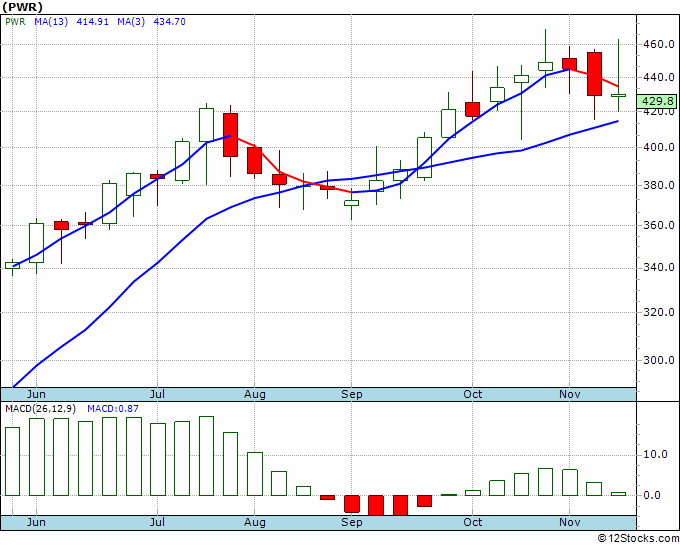The height and width of the screenshot is (546, 680).
Task: Click Nov on the price chart time axis
Action: coord(569,395)
